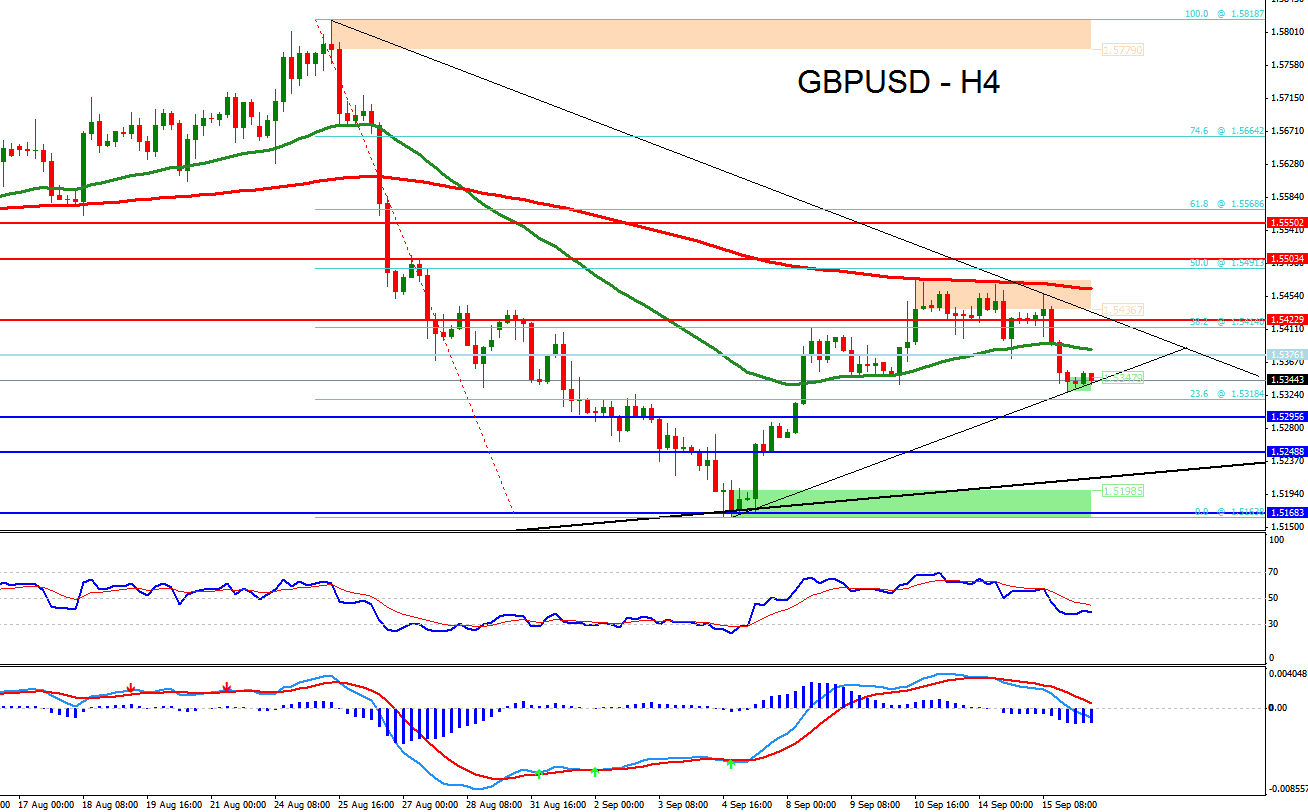Image resolution: width=1308 pixels, height=812 pixels.
Task: Click the large green demand zone rectangle
Action: tap(910, 503)
